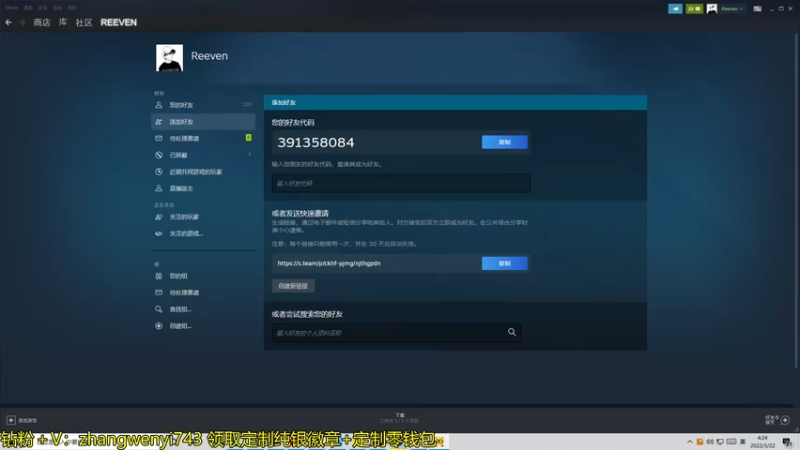The height and width of the screenshot is (450, 800).
Task: Open 近期共同游戏的玩家 recent players
Action: point(203,172)
